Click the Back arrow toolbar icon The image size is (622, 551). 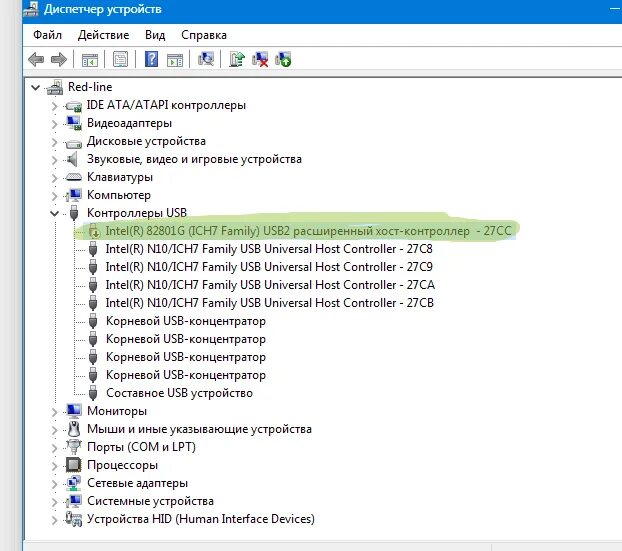[x=36, y=60]
